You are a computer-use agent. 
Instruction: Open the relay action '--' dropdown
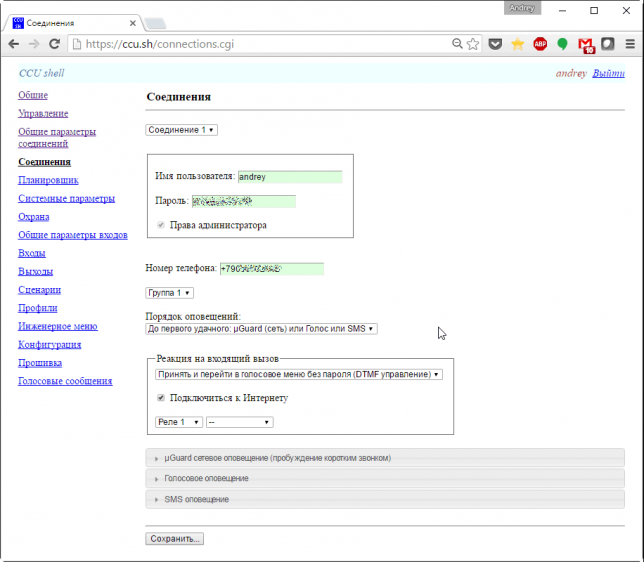coord(239,422)
